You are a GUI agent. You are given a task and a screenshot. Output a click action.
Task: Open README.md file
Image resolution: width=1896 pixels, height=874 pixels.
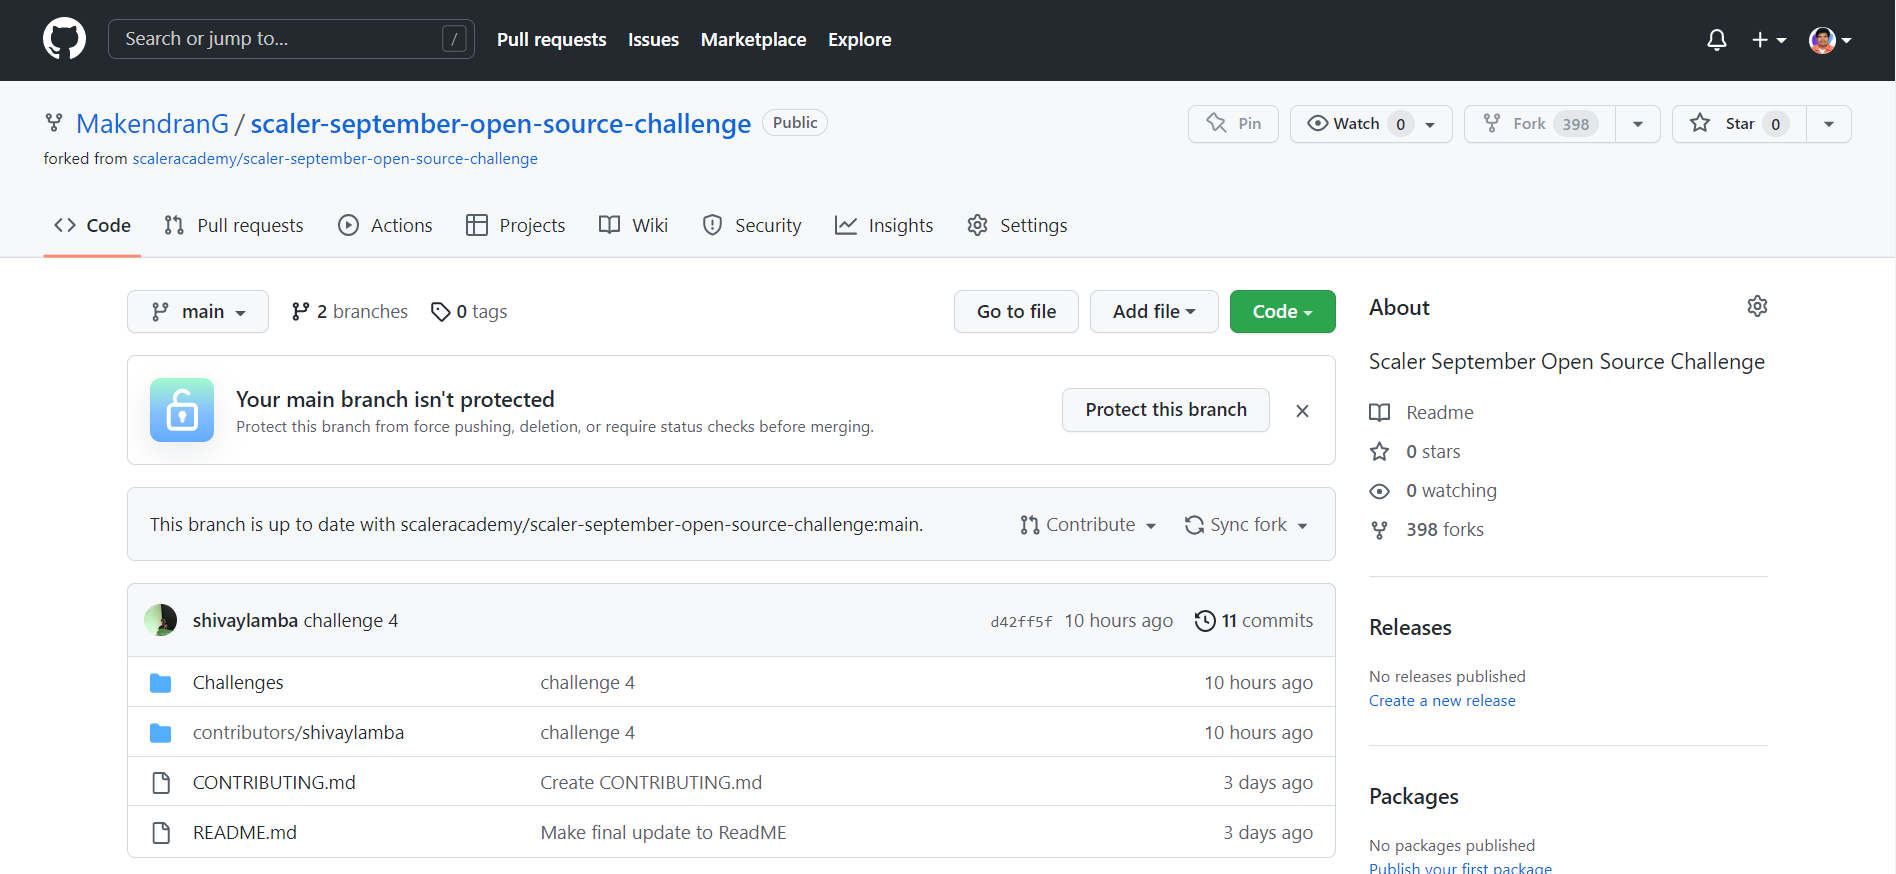click(245, 832)
